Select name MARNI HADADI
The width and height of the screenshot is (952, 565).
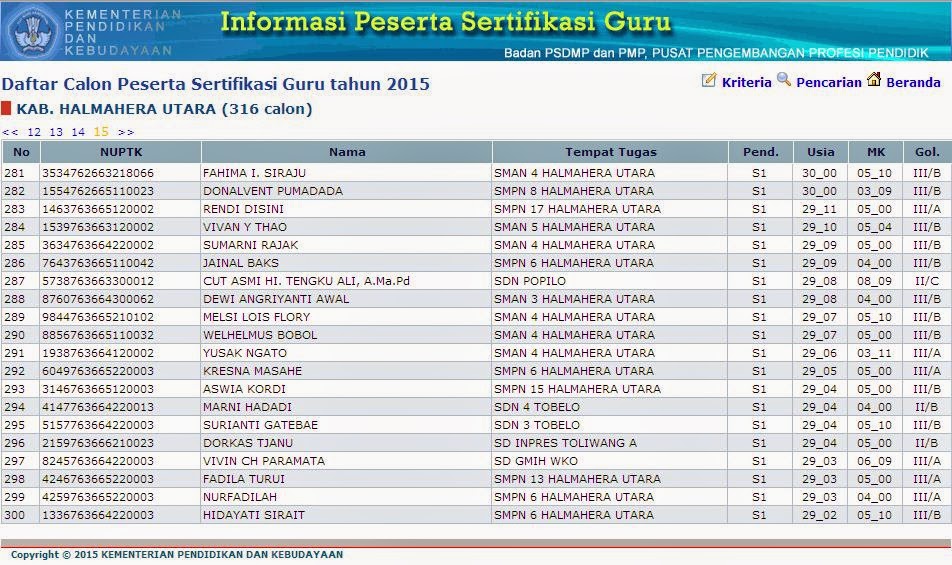tap(247, 407)
